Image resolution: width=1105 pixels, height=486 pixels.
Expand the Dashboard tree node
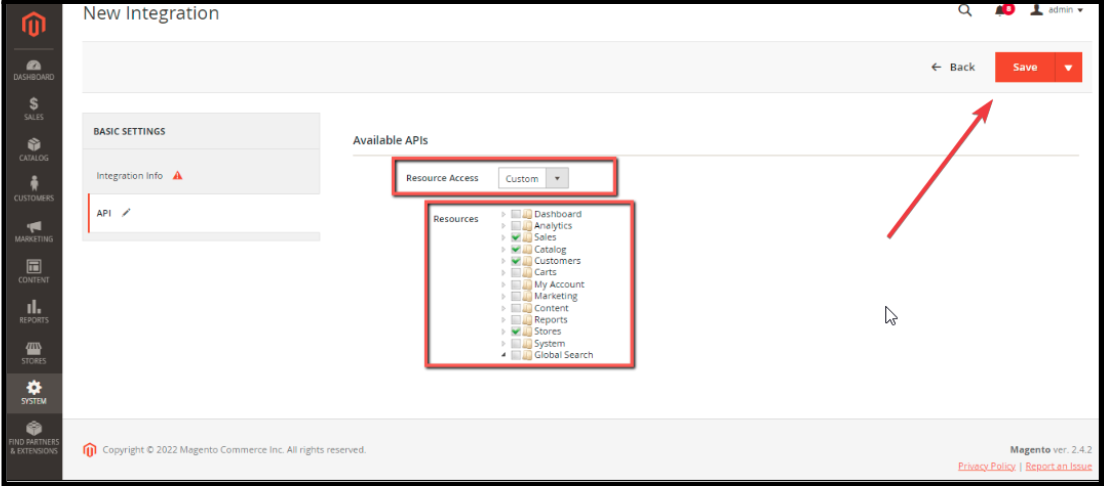503,214
